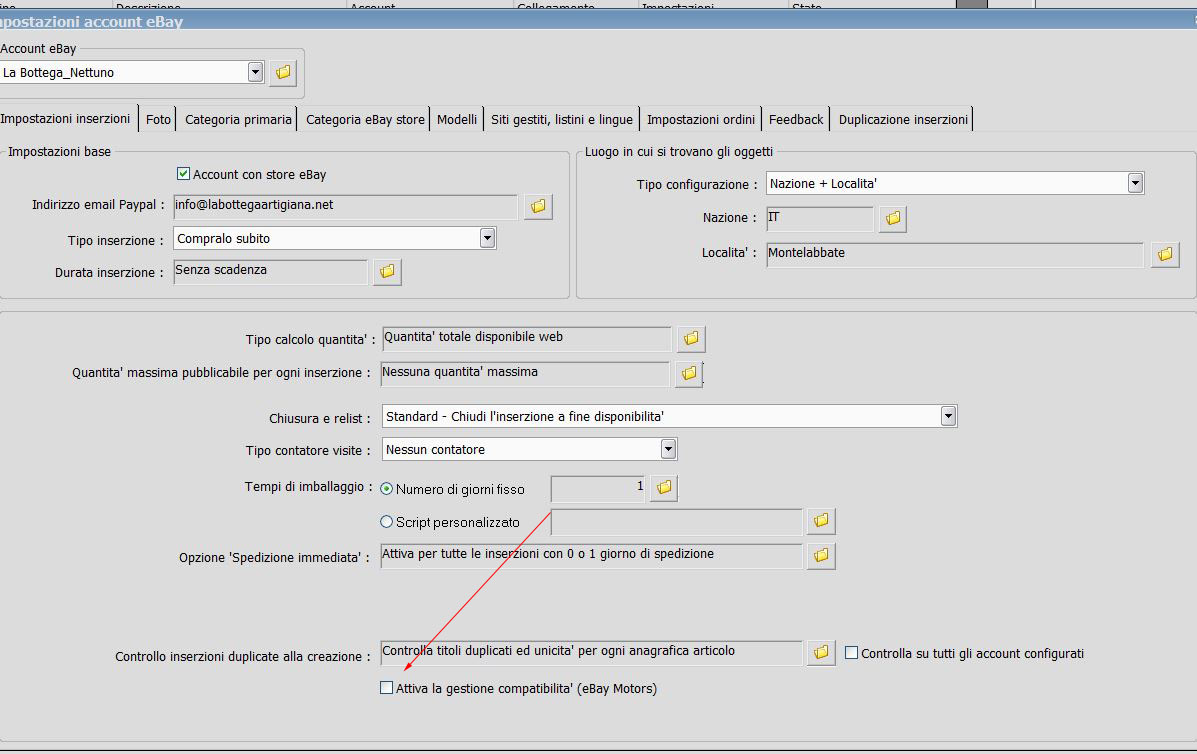Click Spedizione immediata option field
1197x754 pixels.
(592, 556)
